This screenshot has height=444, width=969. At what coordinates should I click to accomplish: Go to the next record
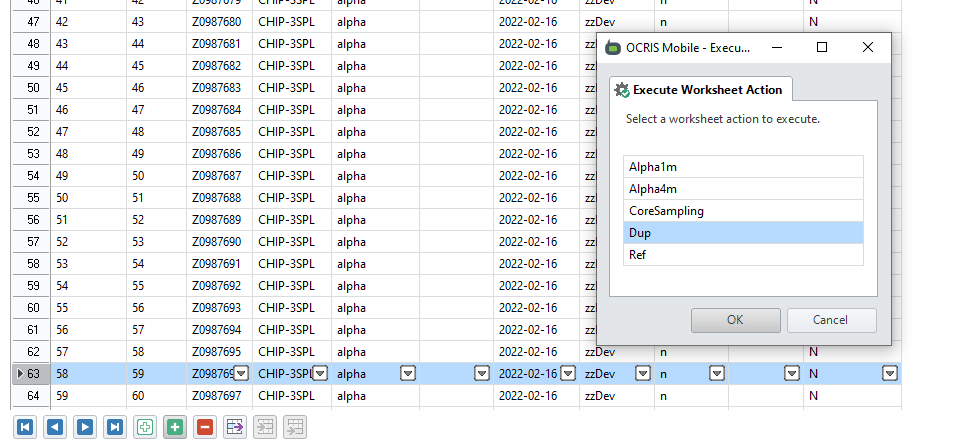[85, 427]
